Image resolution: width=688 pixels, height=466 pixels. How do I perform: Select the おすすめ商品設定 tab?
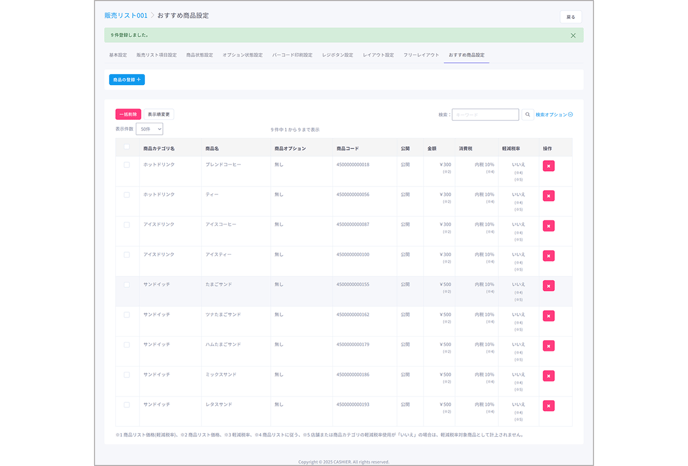click(x=466, y=55)
